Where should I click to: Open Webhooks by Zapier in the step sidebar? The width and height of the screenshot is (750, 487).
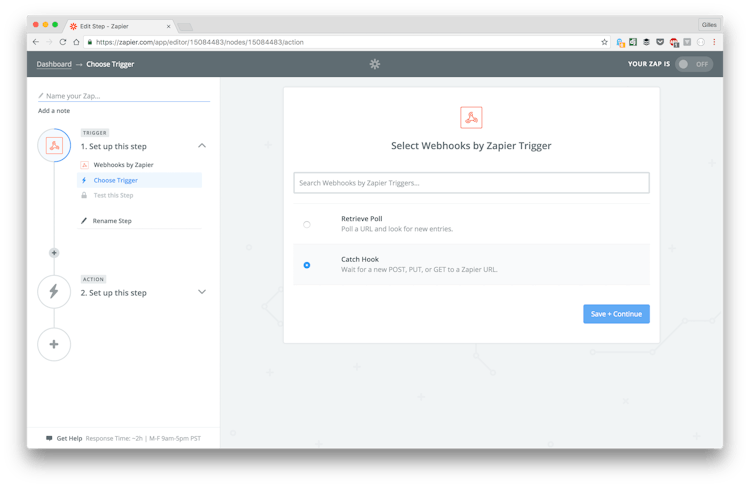pos(123,165)
